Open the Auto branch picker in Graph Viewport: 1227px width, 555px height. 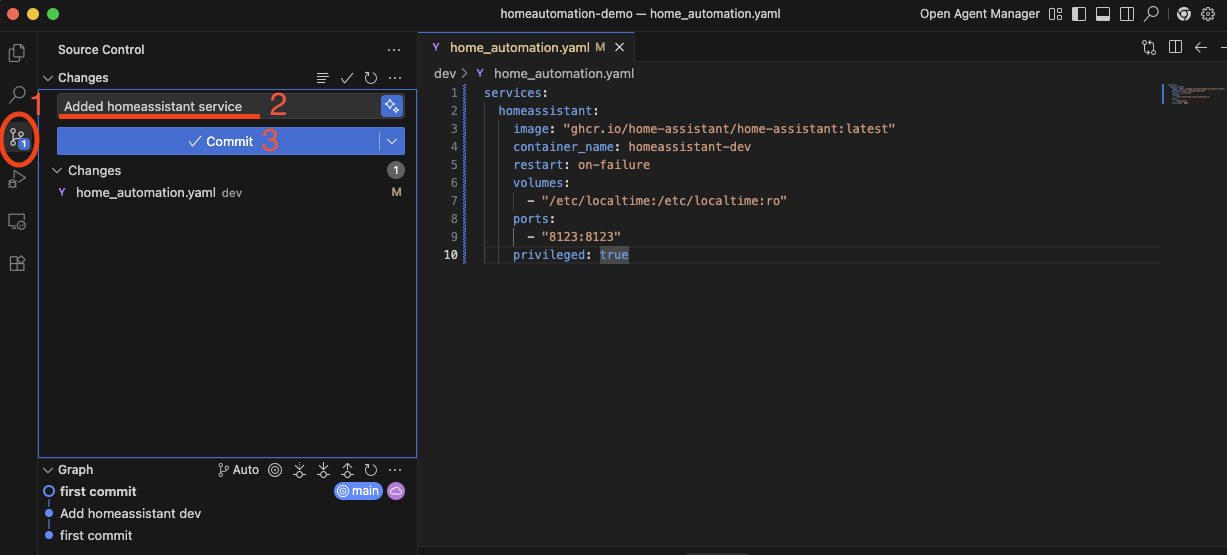coord(239,470)
